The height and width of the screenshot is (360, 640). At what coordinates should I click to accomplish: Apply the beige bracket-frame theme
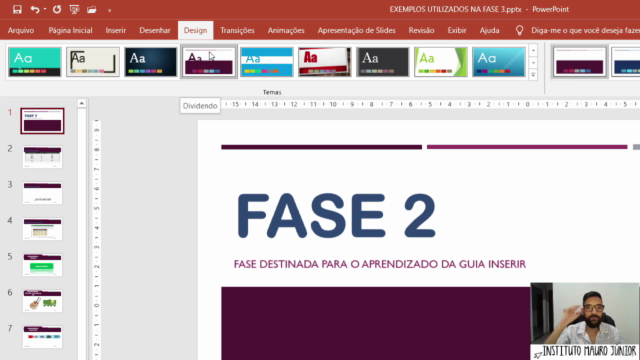(x=93, y=62)
